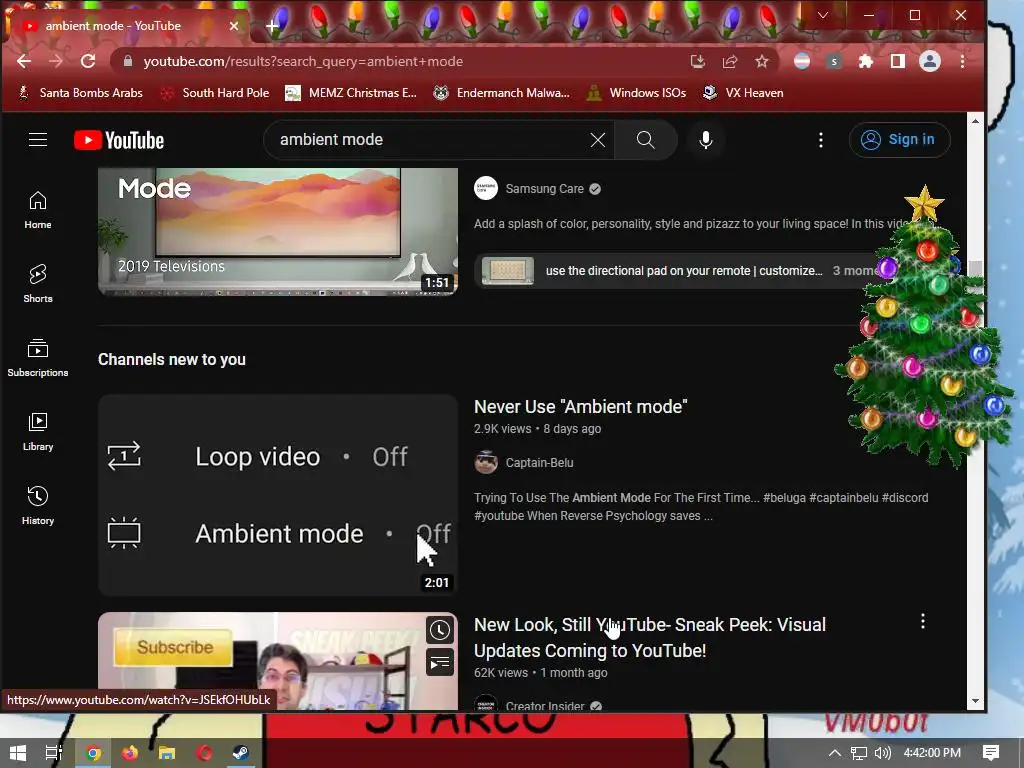Viewport: 1024px width, 768px height.
Task: Open the Captain-Belu channel
Action: pyautogui.click(x=539, y=462)
